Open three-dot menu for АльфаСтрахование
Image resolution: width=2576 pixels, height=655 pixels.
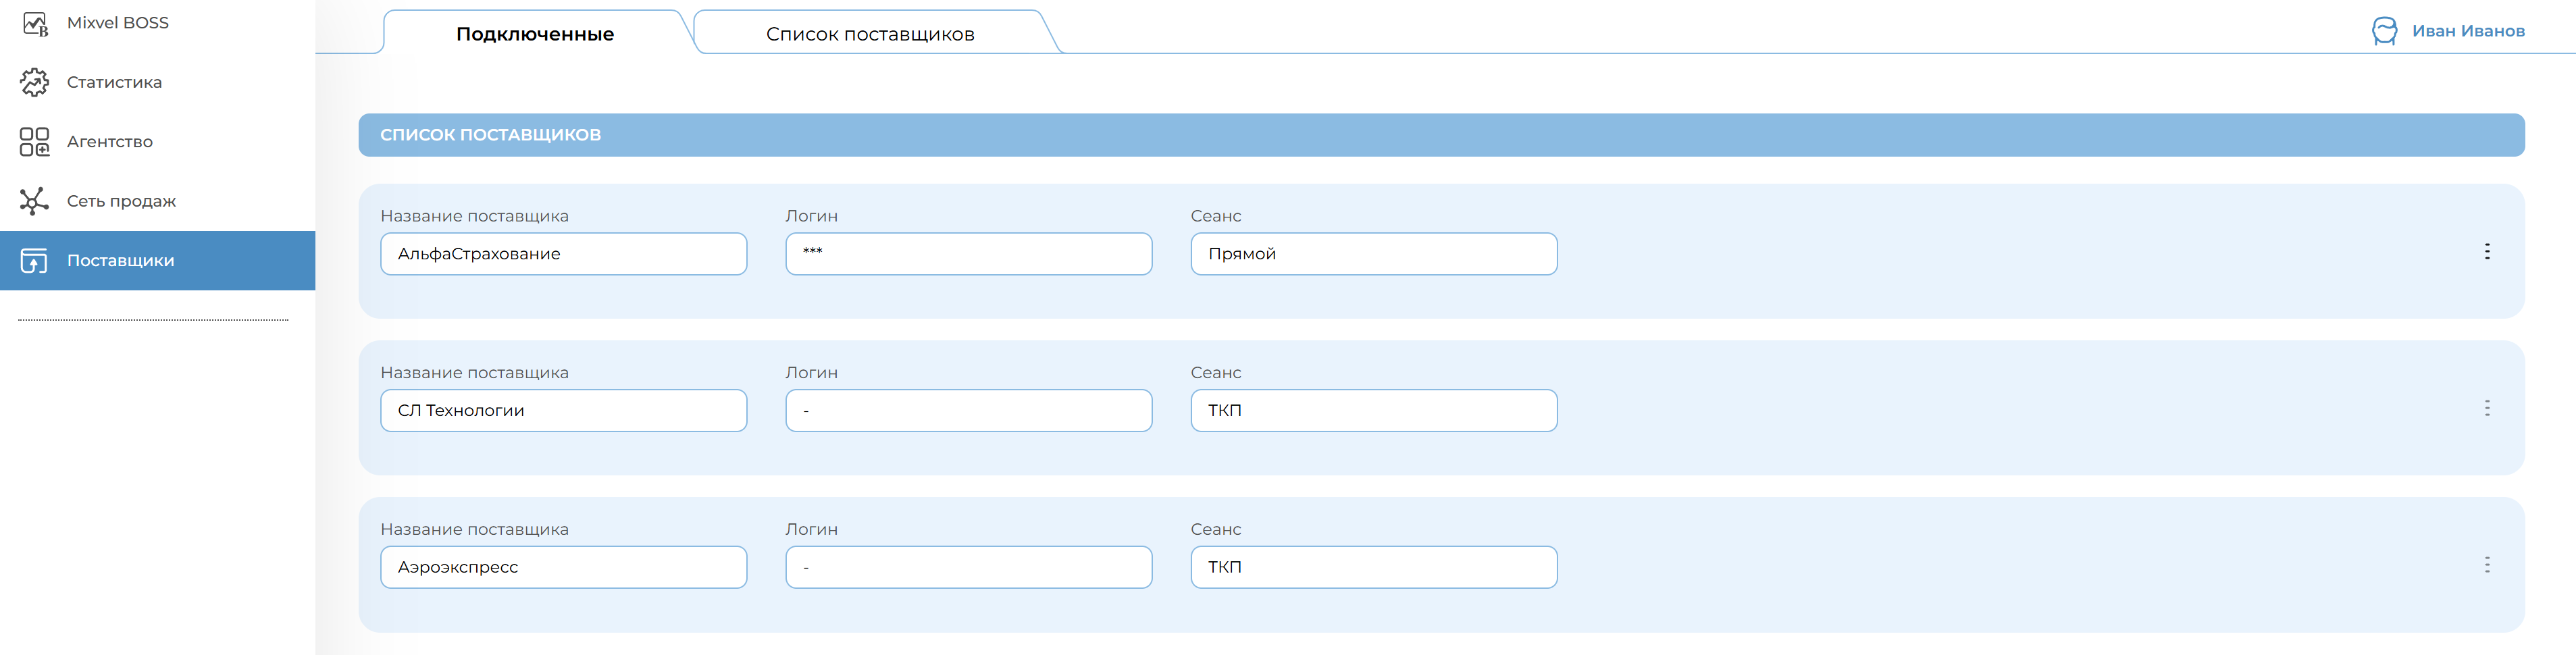click(2486, 252)
